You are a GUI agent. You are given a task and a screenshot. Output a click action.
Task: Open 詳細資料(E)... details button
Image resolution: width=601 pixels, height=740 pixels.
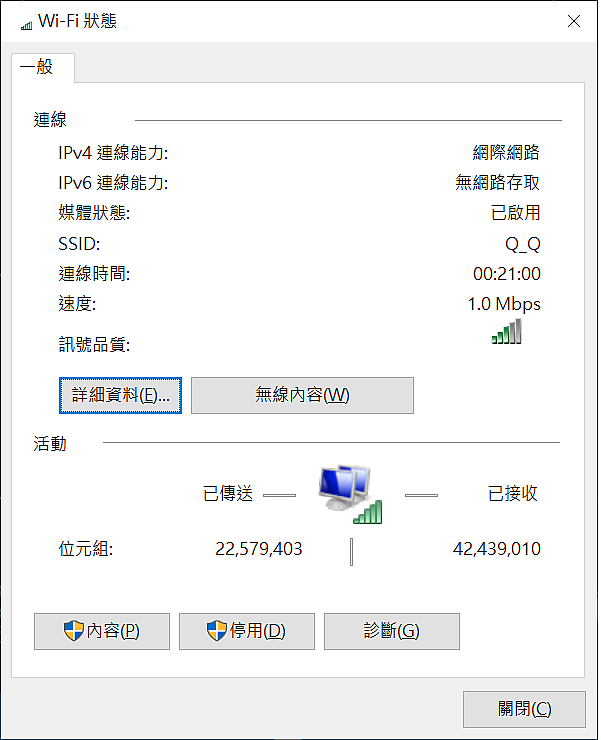(x=120, y=395)
